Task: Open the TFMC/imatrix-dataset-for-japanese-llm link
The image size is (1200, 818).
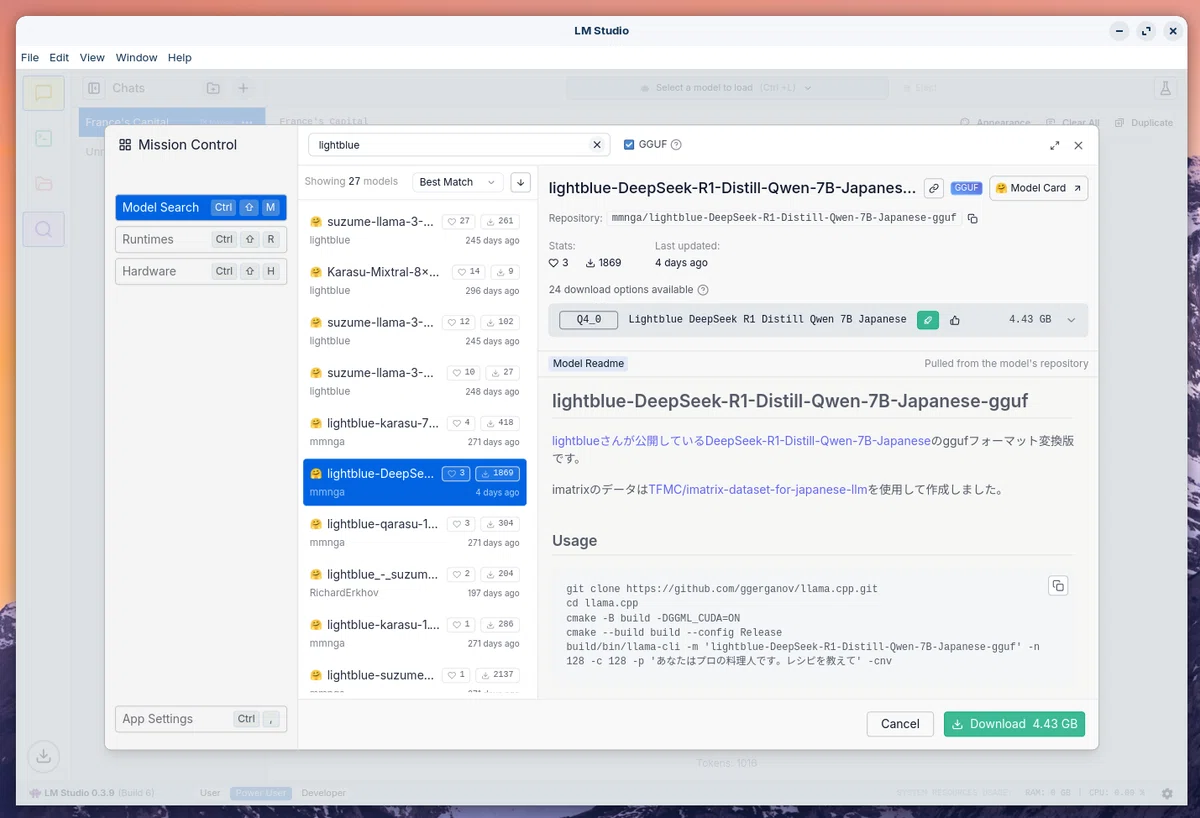Action: tap(757, 490)
